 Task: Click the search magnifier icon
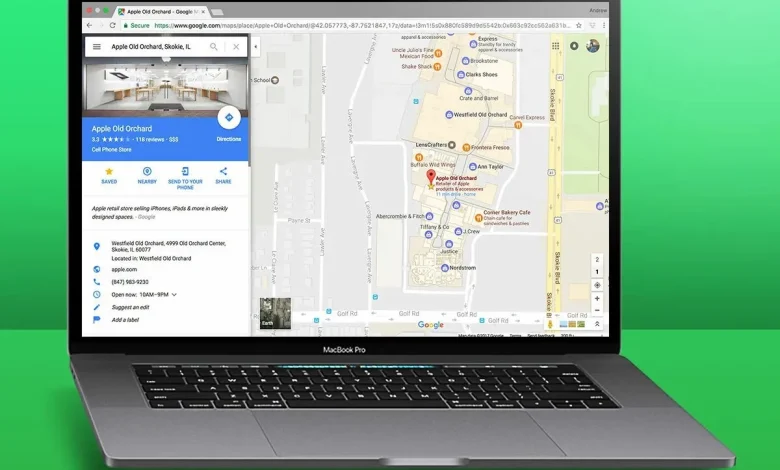(x=213, y=47)
